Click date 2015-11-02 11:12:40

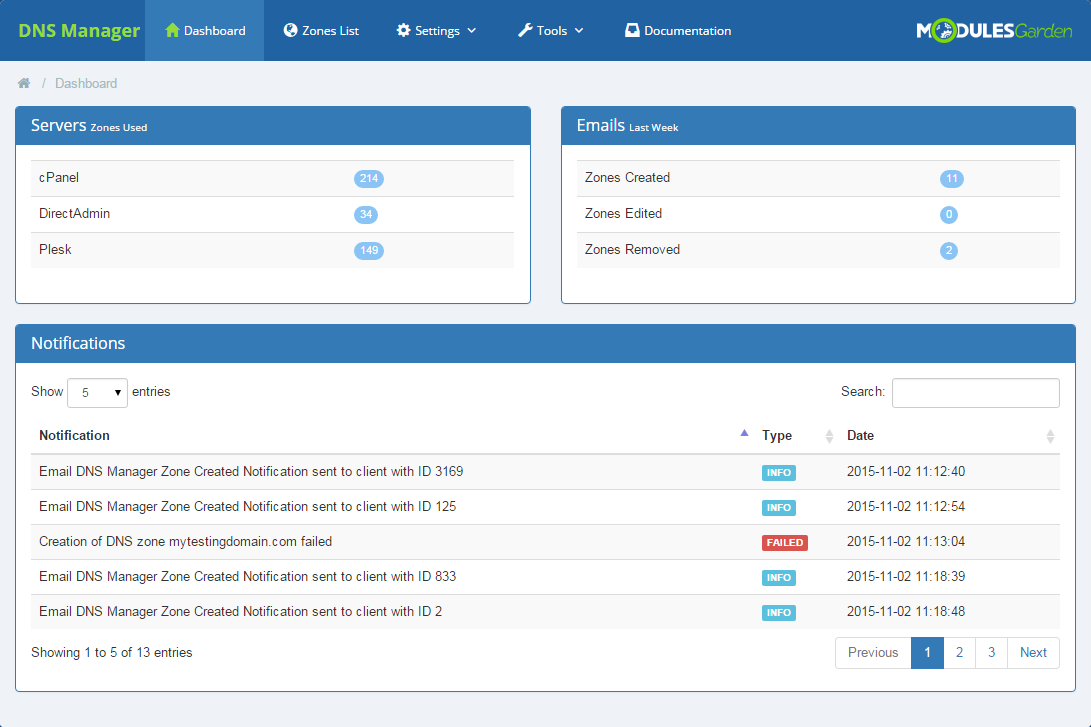point(906,472)
